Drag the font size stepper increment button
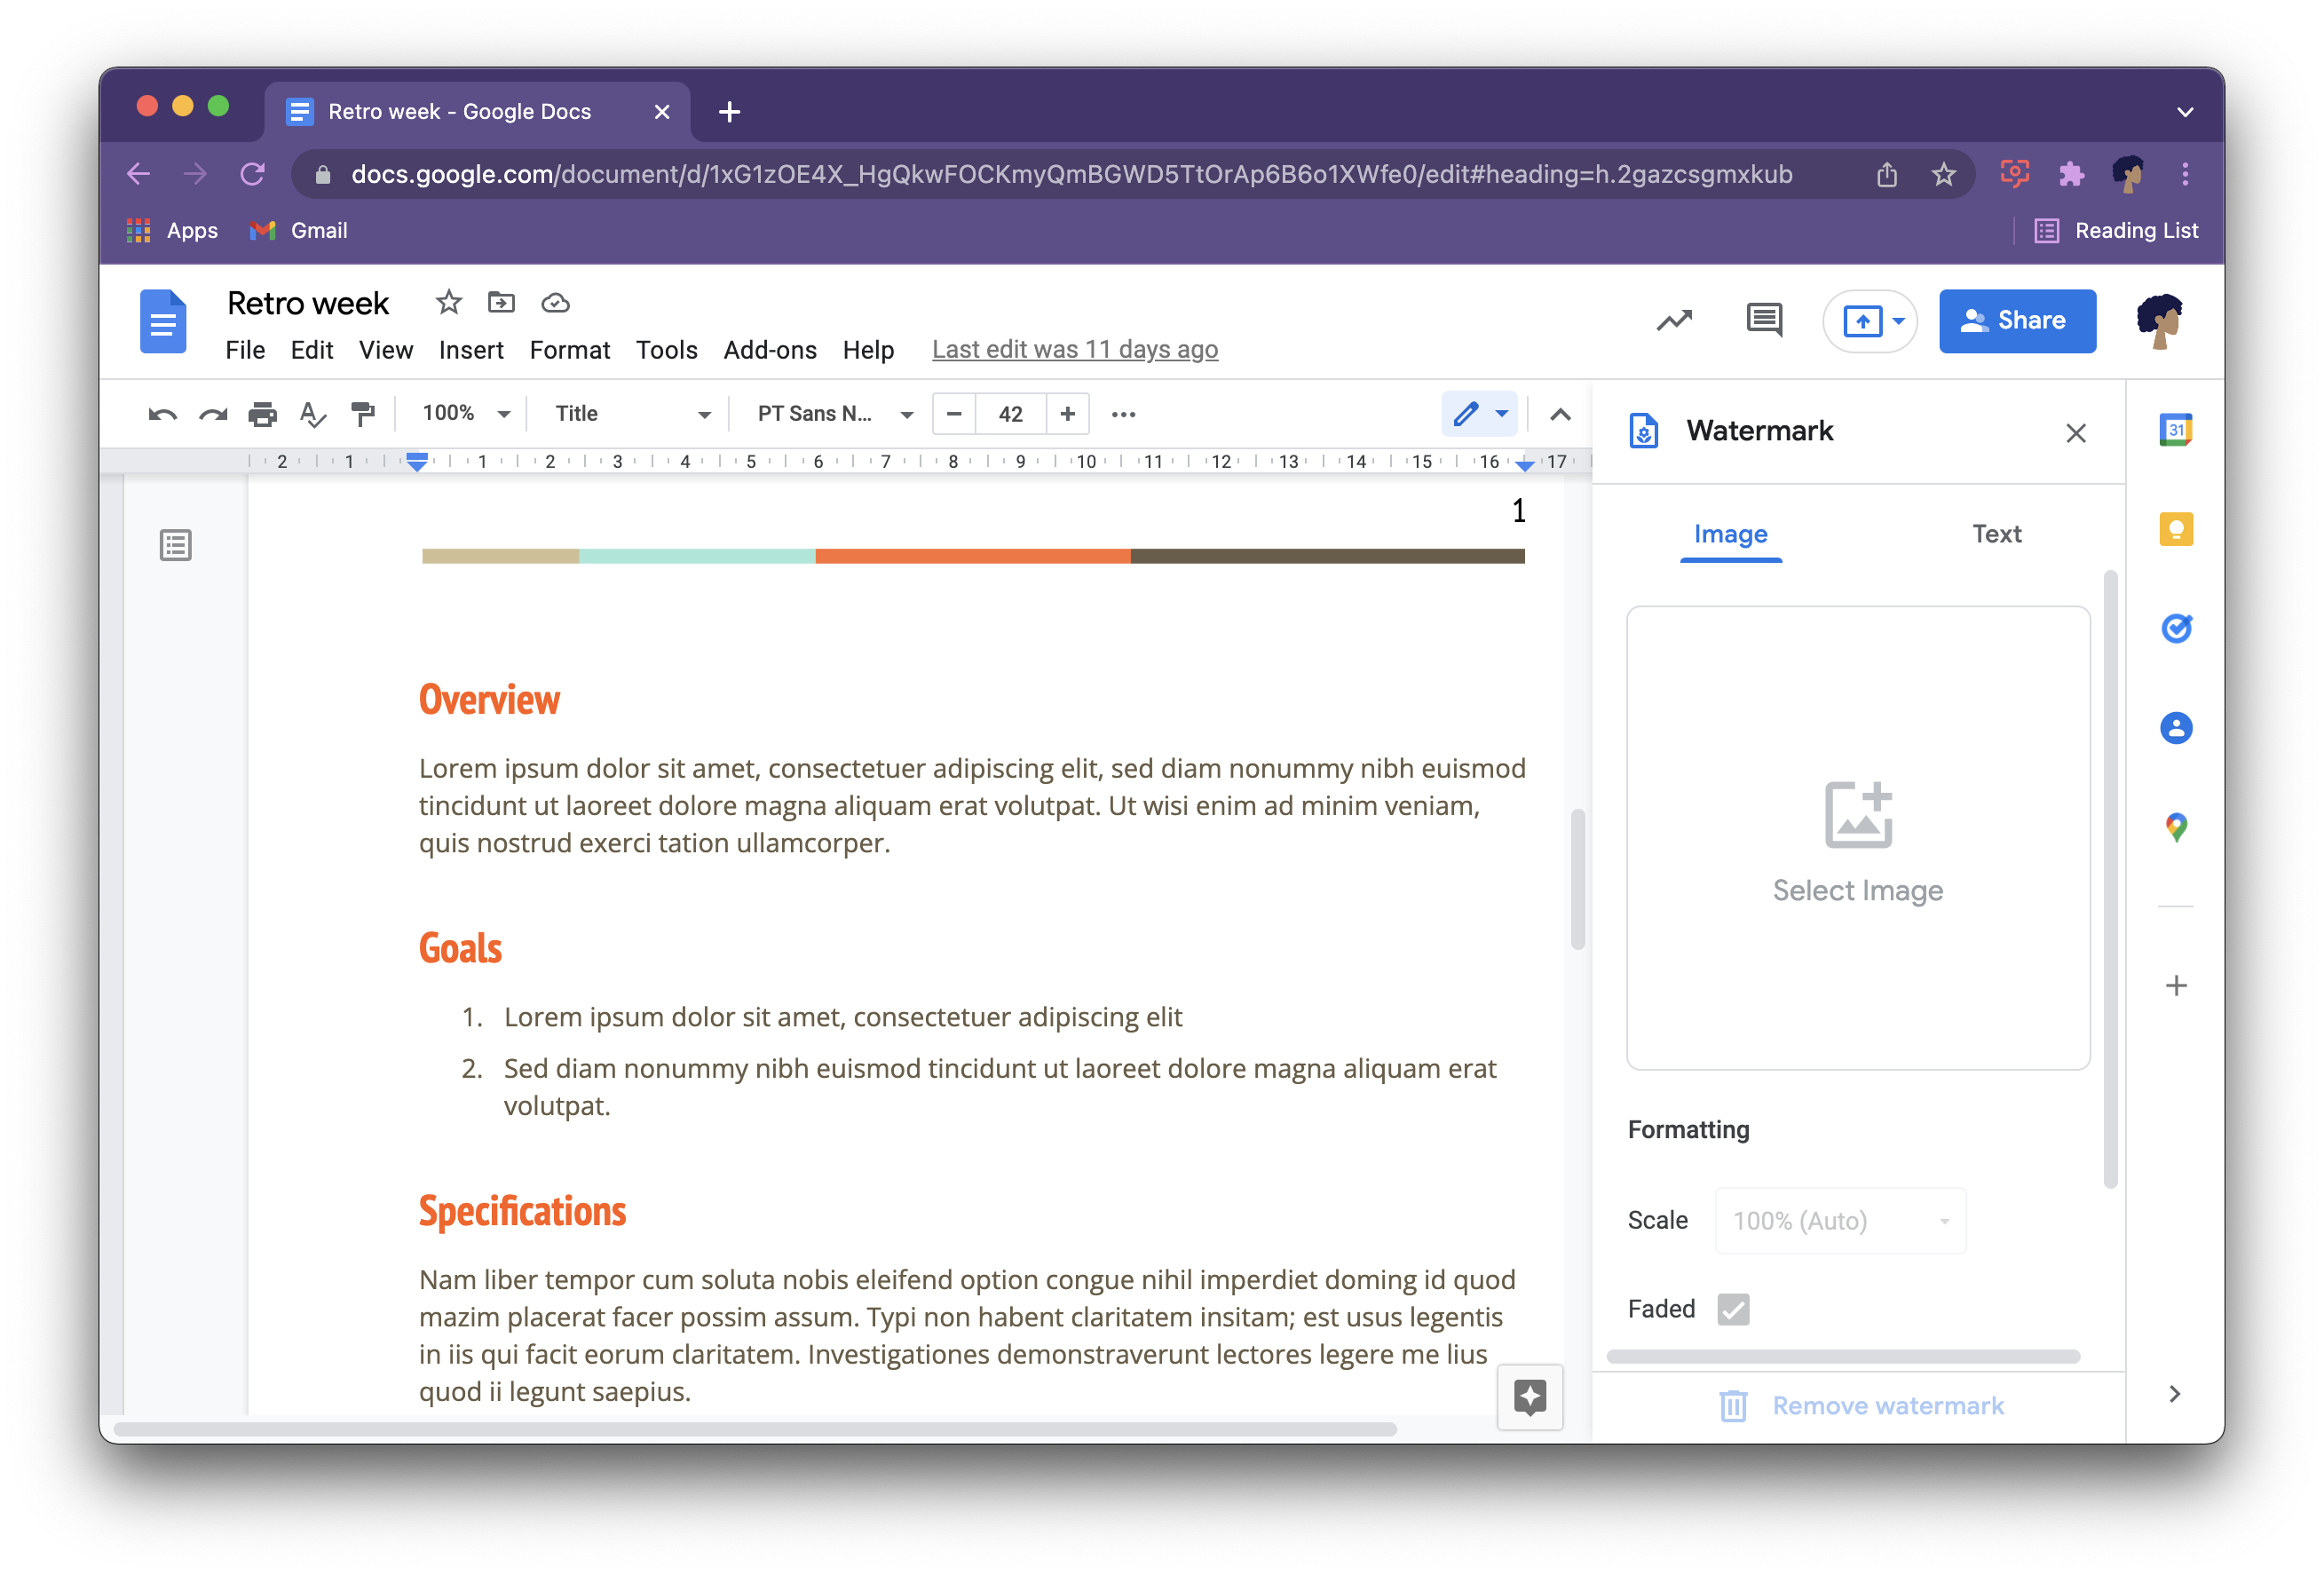The width and height of the screenshot is (2324, 1575). click(1068, 415)
